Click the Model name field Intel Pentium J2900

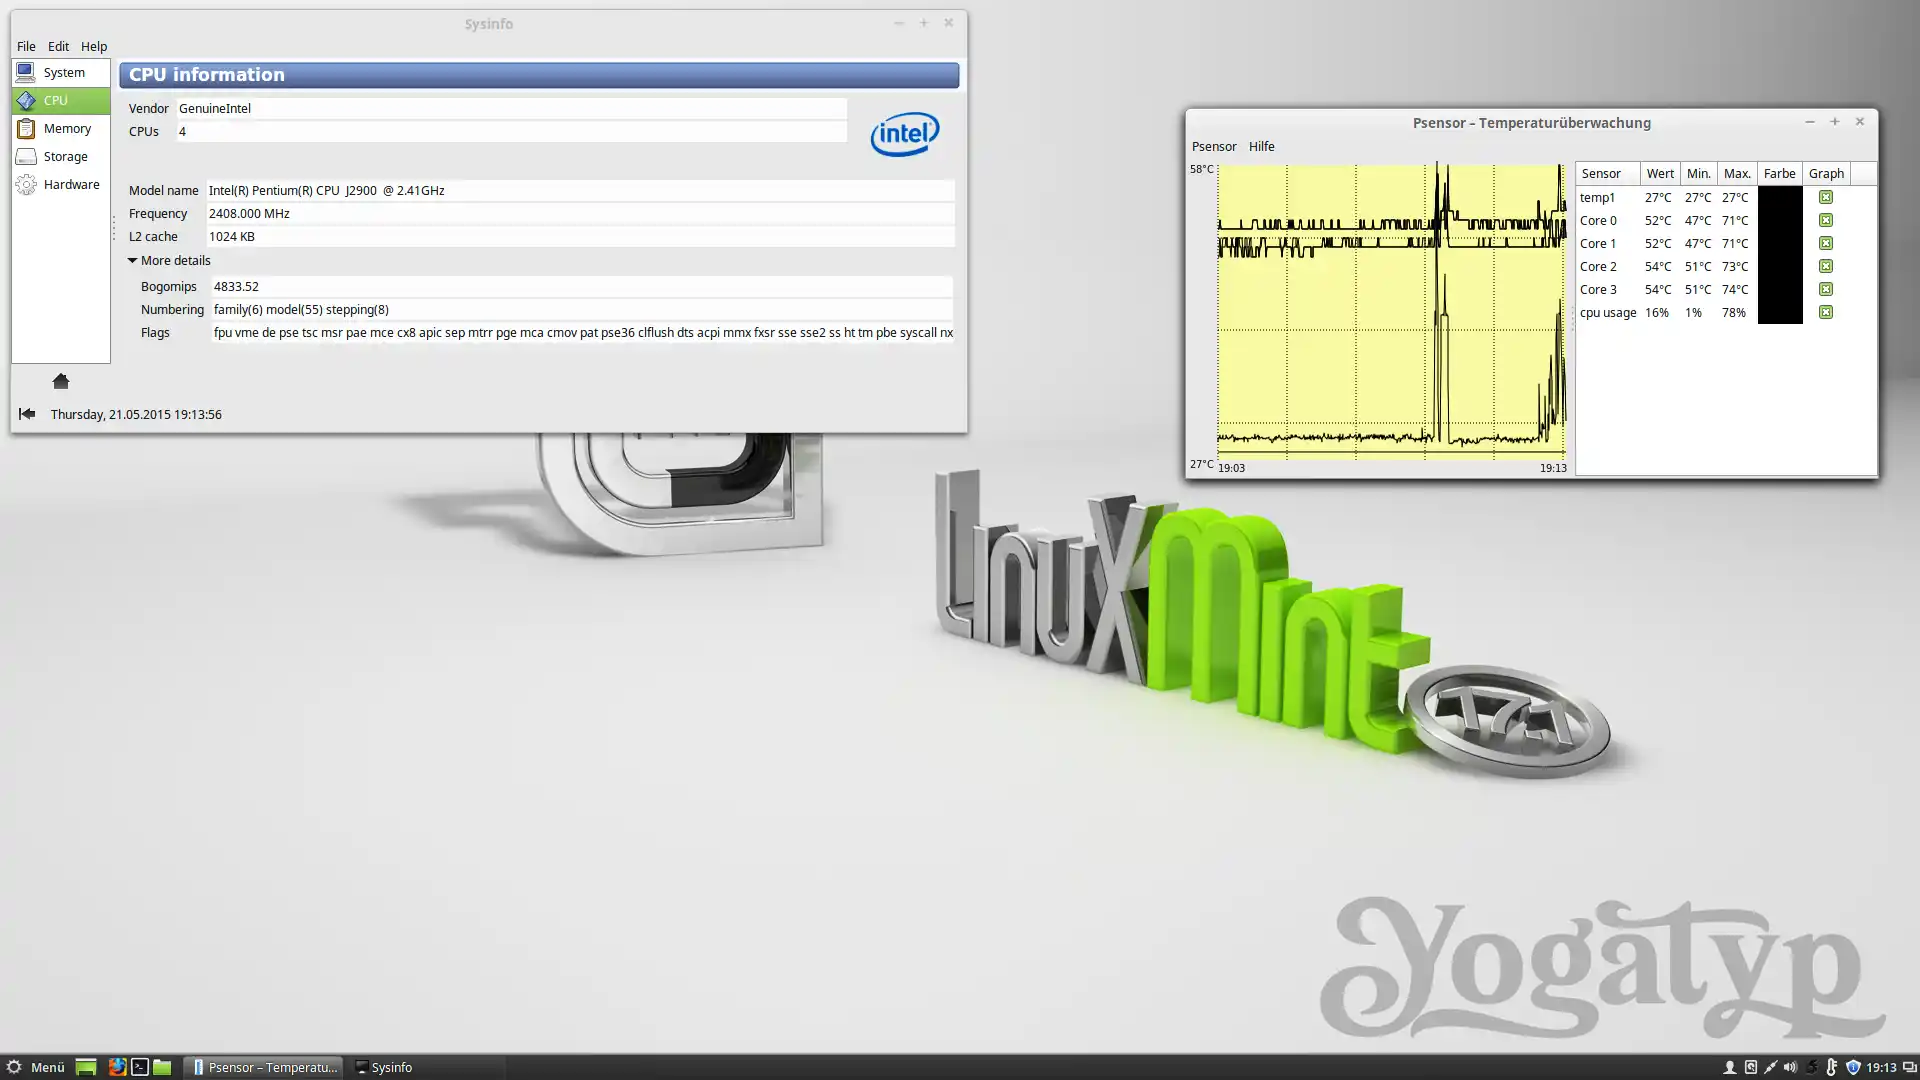click(x=580, y=190)
